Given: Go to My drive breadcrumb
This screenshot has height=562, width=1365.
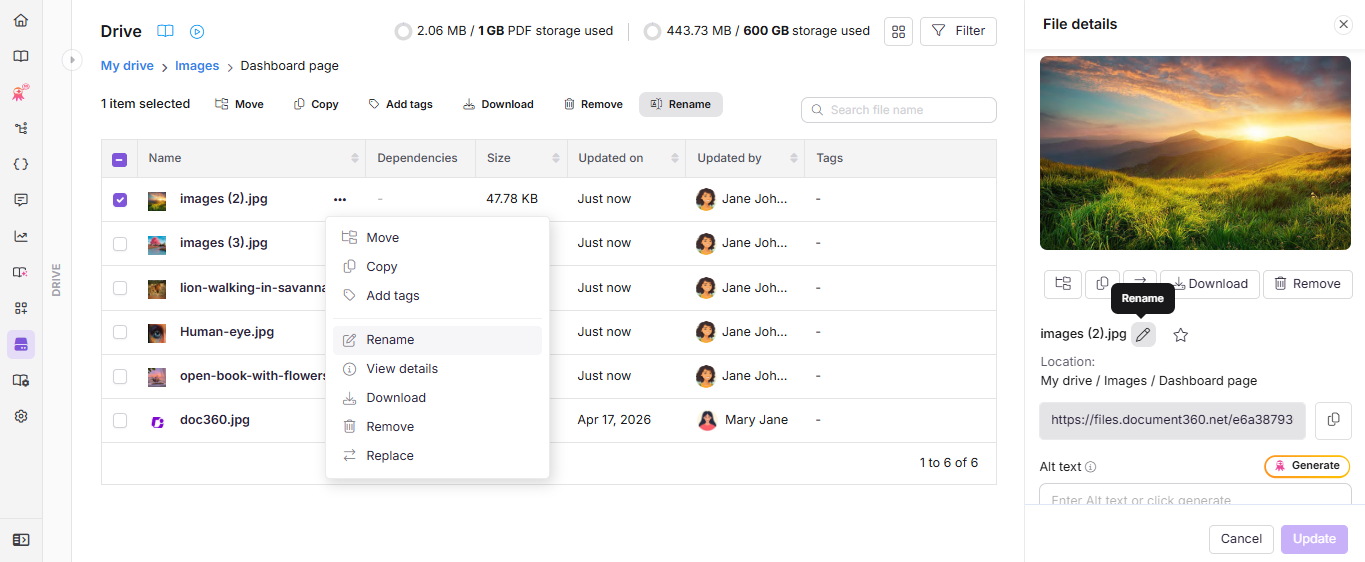Looking at the screenshot, I should coord(127,66).
